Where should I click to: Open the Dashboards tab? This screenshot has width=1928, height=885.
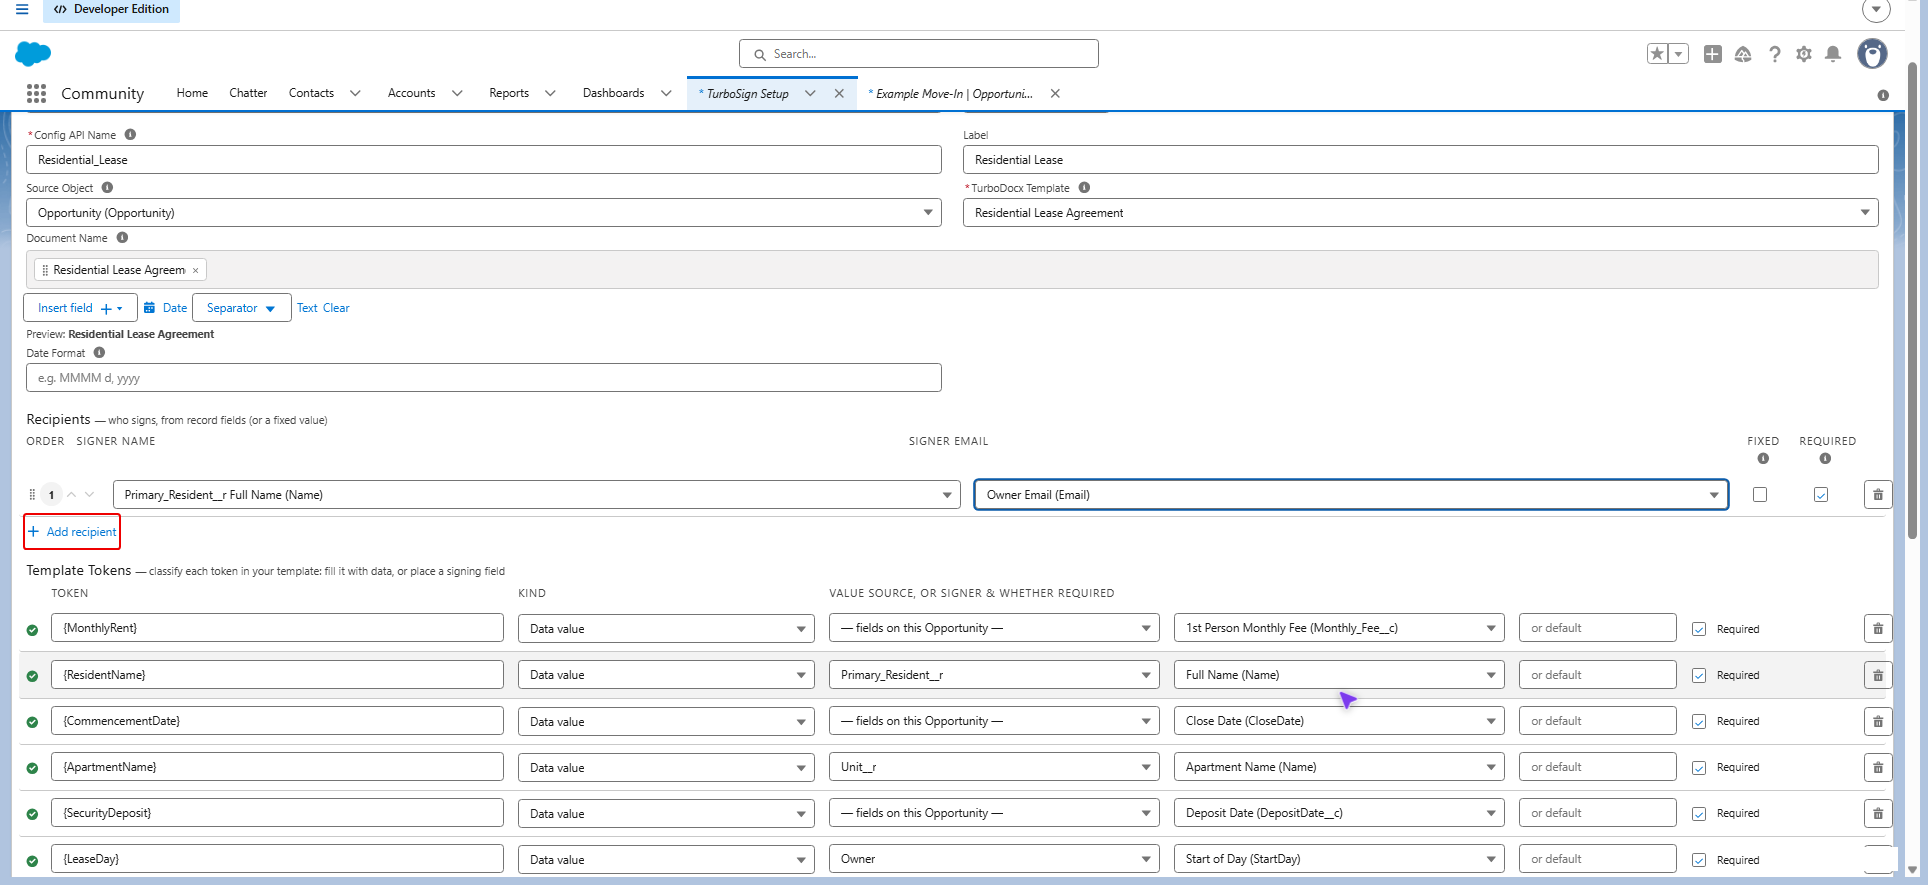coord(614,93)
